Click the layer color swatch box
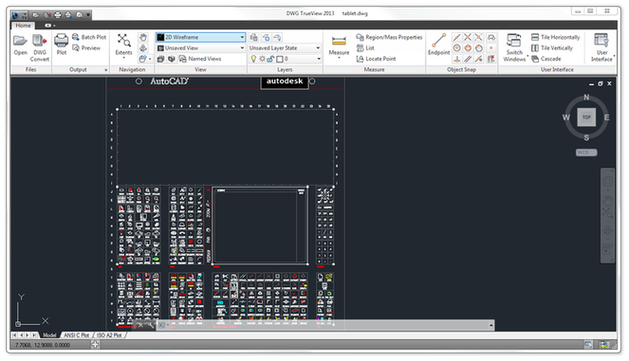The height and width of the screenshot is (361, 629). [280, 59]
